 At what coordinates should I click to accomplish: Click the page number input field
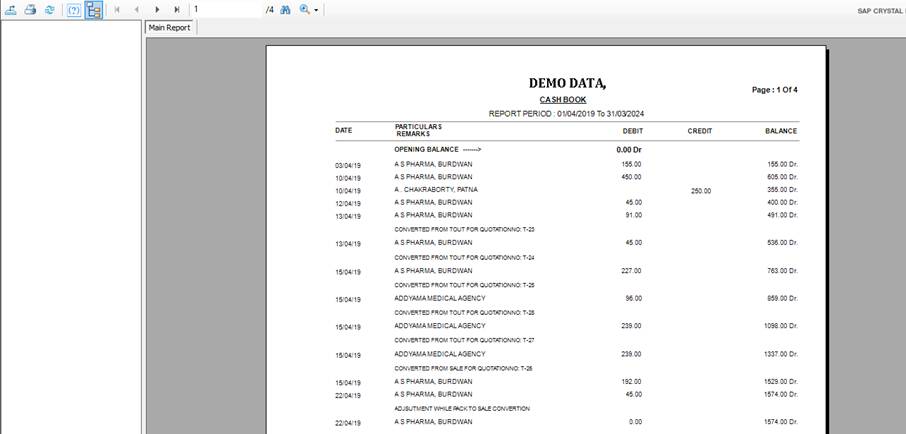(x=225, y=9)
